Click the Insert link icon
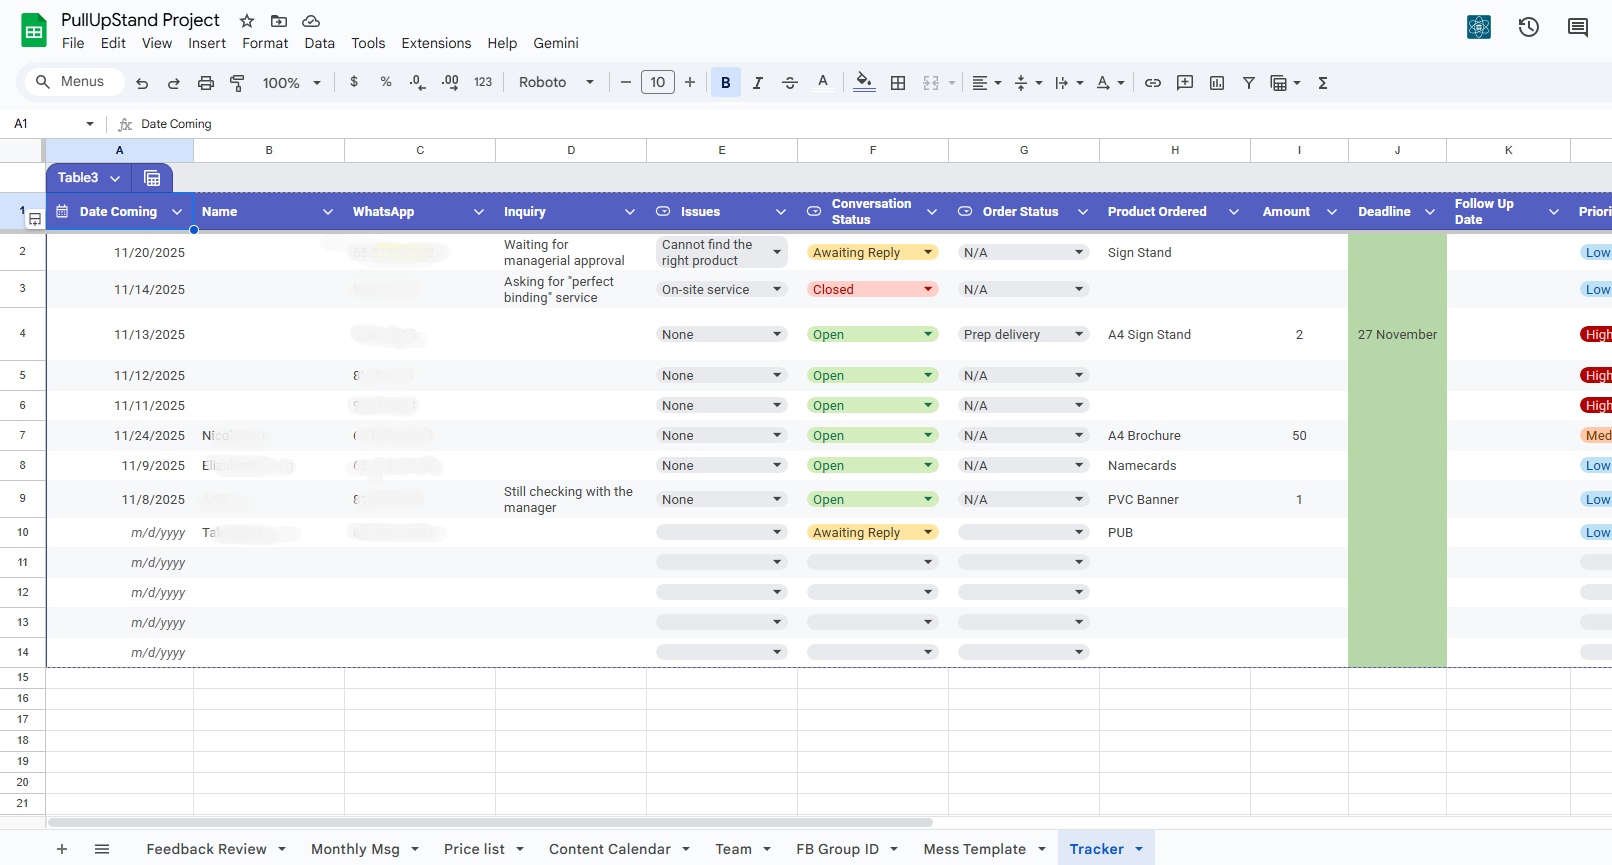This screenshot has width=1612, height=865. pos(1153,83)
